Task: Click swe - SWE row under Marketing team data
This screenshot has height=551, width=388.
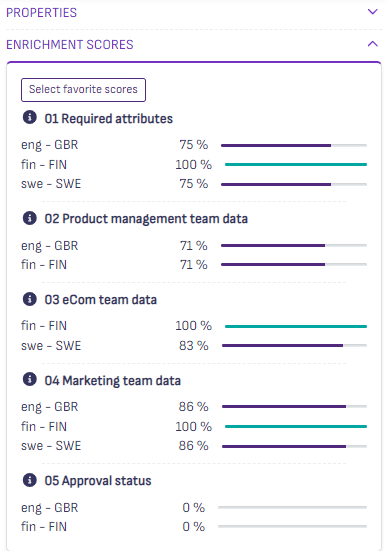Action: point(194,446)
